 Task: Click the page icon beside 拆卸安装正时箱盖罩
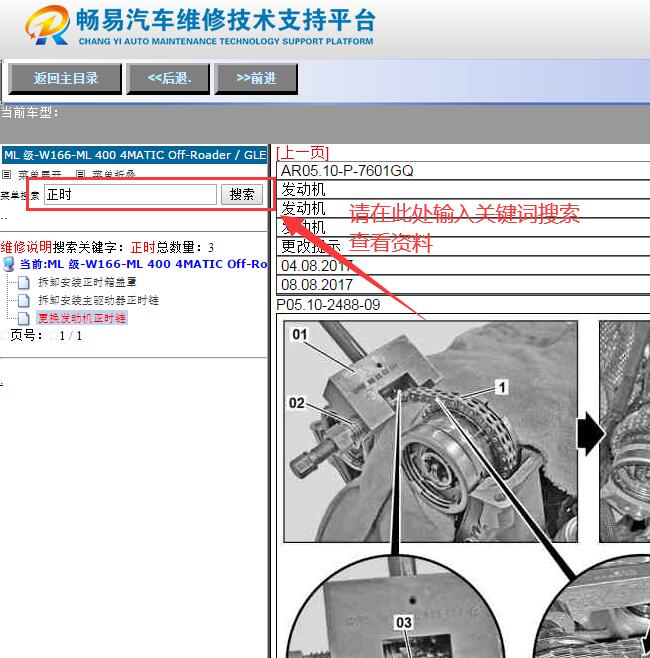point(24,283)
